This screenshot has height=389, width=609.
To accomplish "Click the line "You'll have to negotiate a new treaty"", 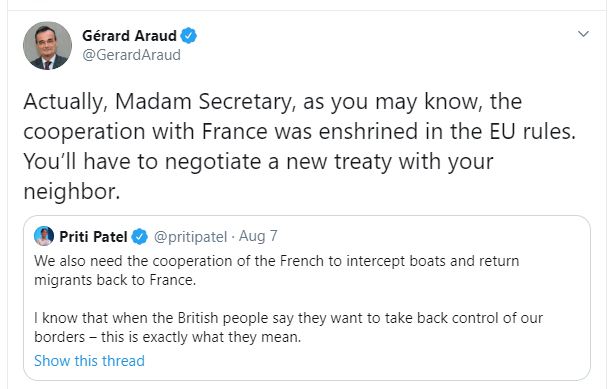I will click(x=258, y=162).
